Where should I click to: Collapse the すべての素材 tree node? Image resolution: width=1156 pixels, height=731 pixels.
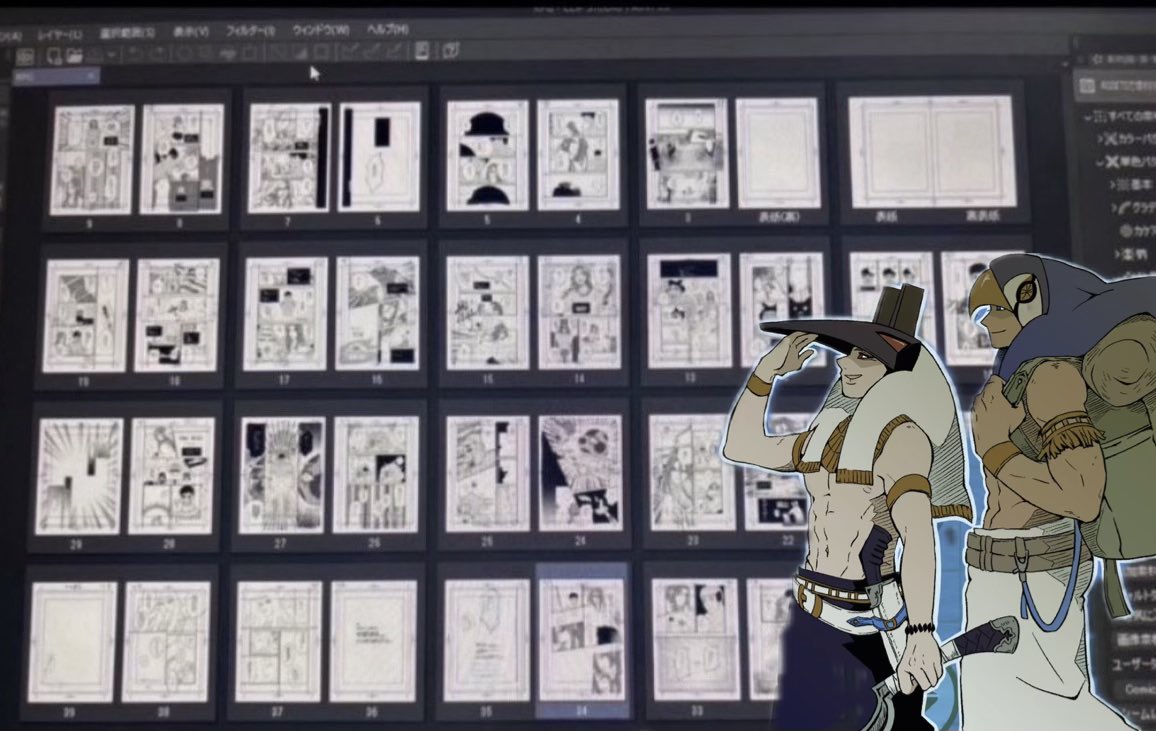pos(1088,116)
